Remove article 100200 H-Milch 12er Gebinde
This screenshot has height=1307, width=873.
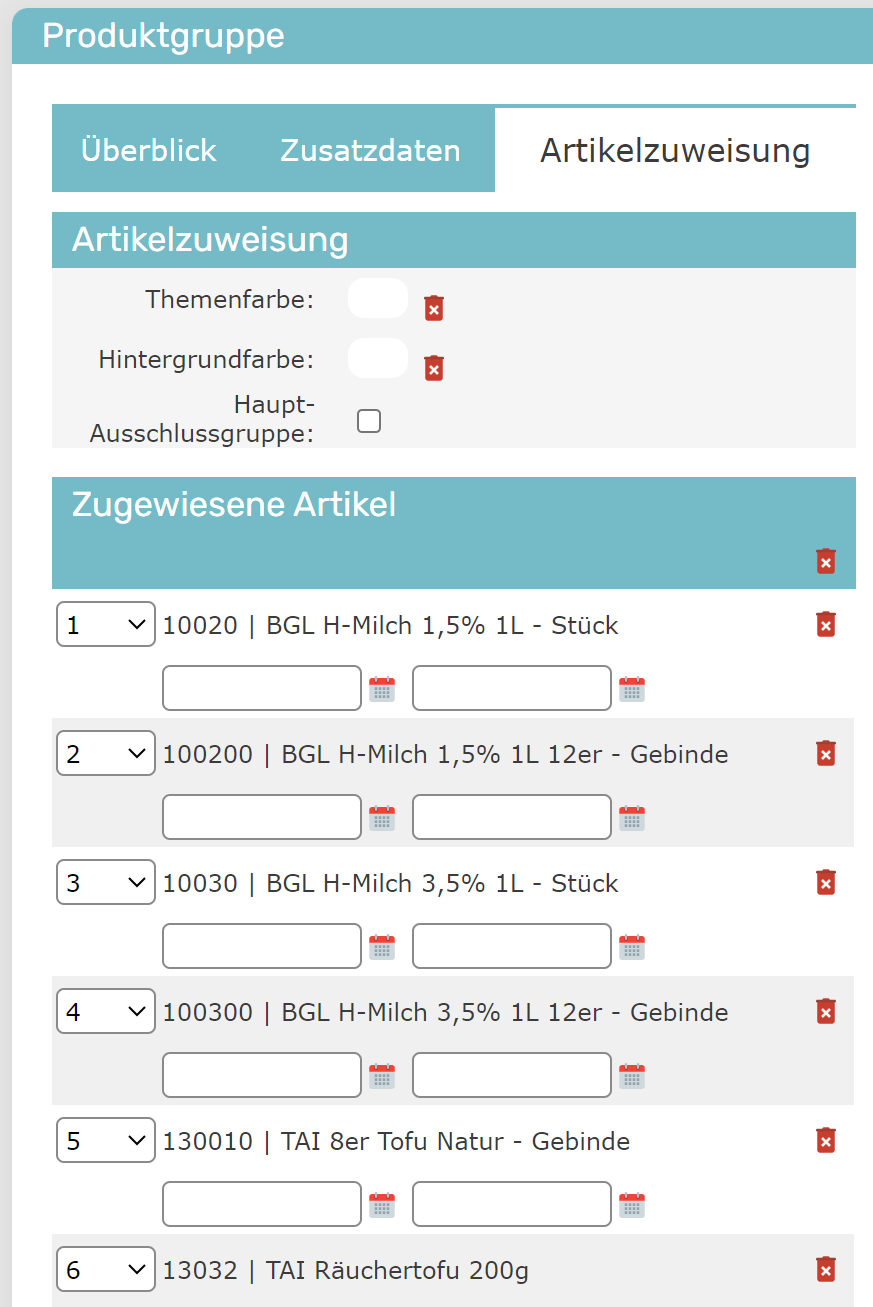pyautogui.click(x=825, y=754)
